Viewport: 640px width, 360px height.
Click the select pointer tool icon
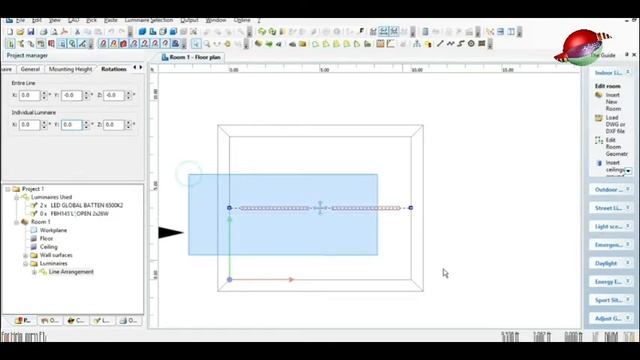(x=196, y=44)
